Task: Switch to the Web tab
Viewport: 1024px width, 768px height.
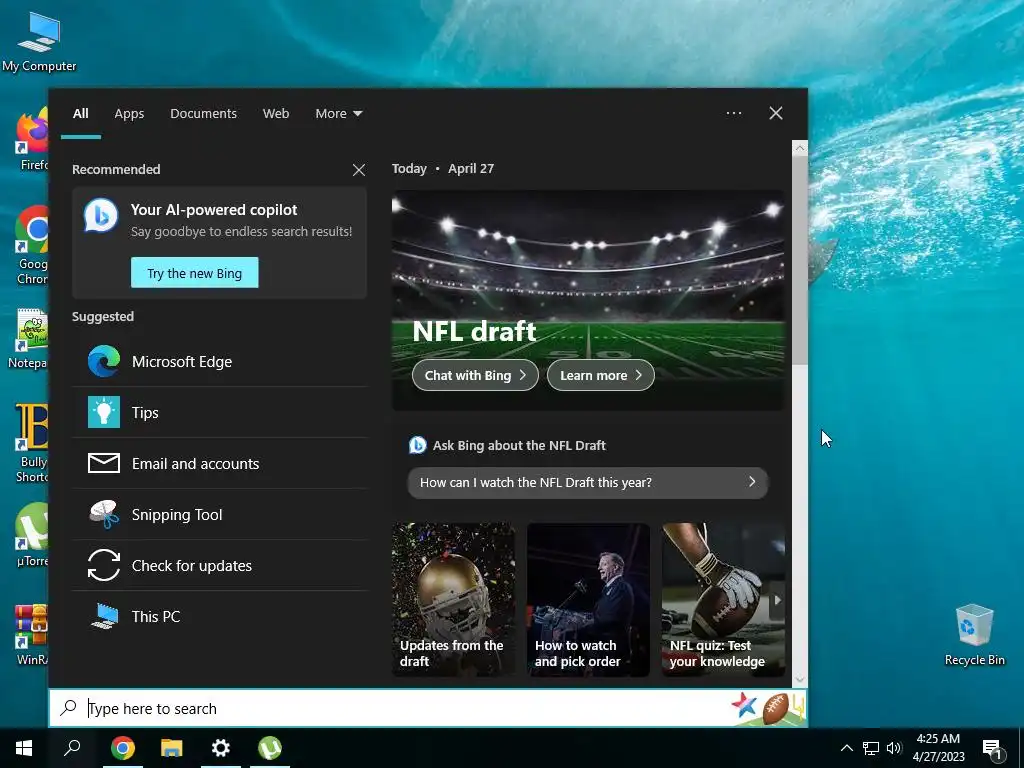Action: tap(276, 113)
